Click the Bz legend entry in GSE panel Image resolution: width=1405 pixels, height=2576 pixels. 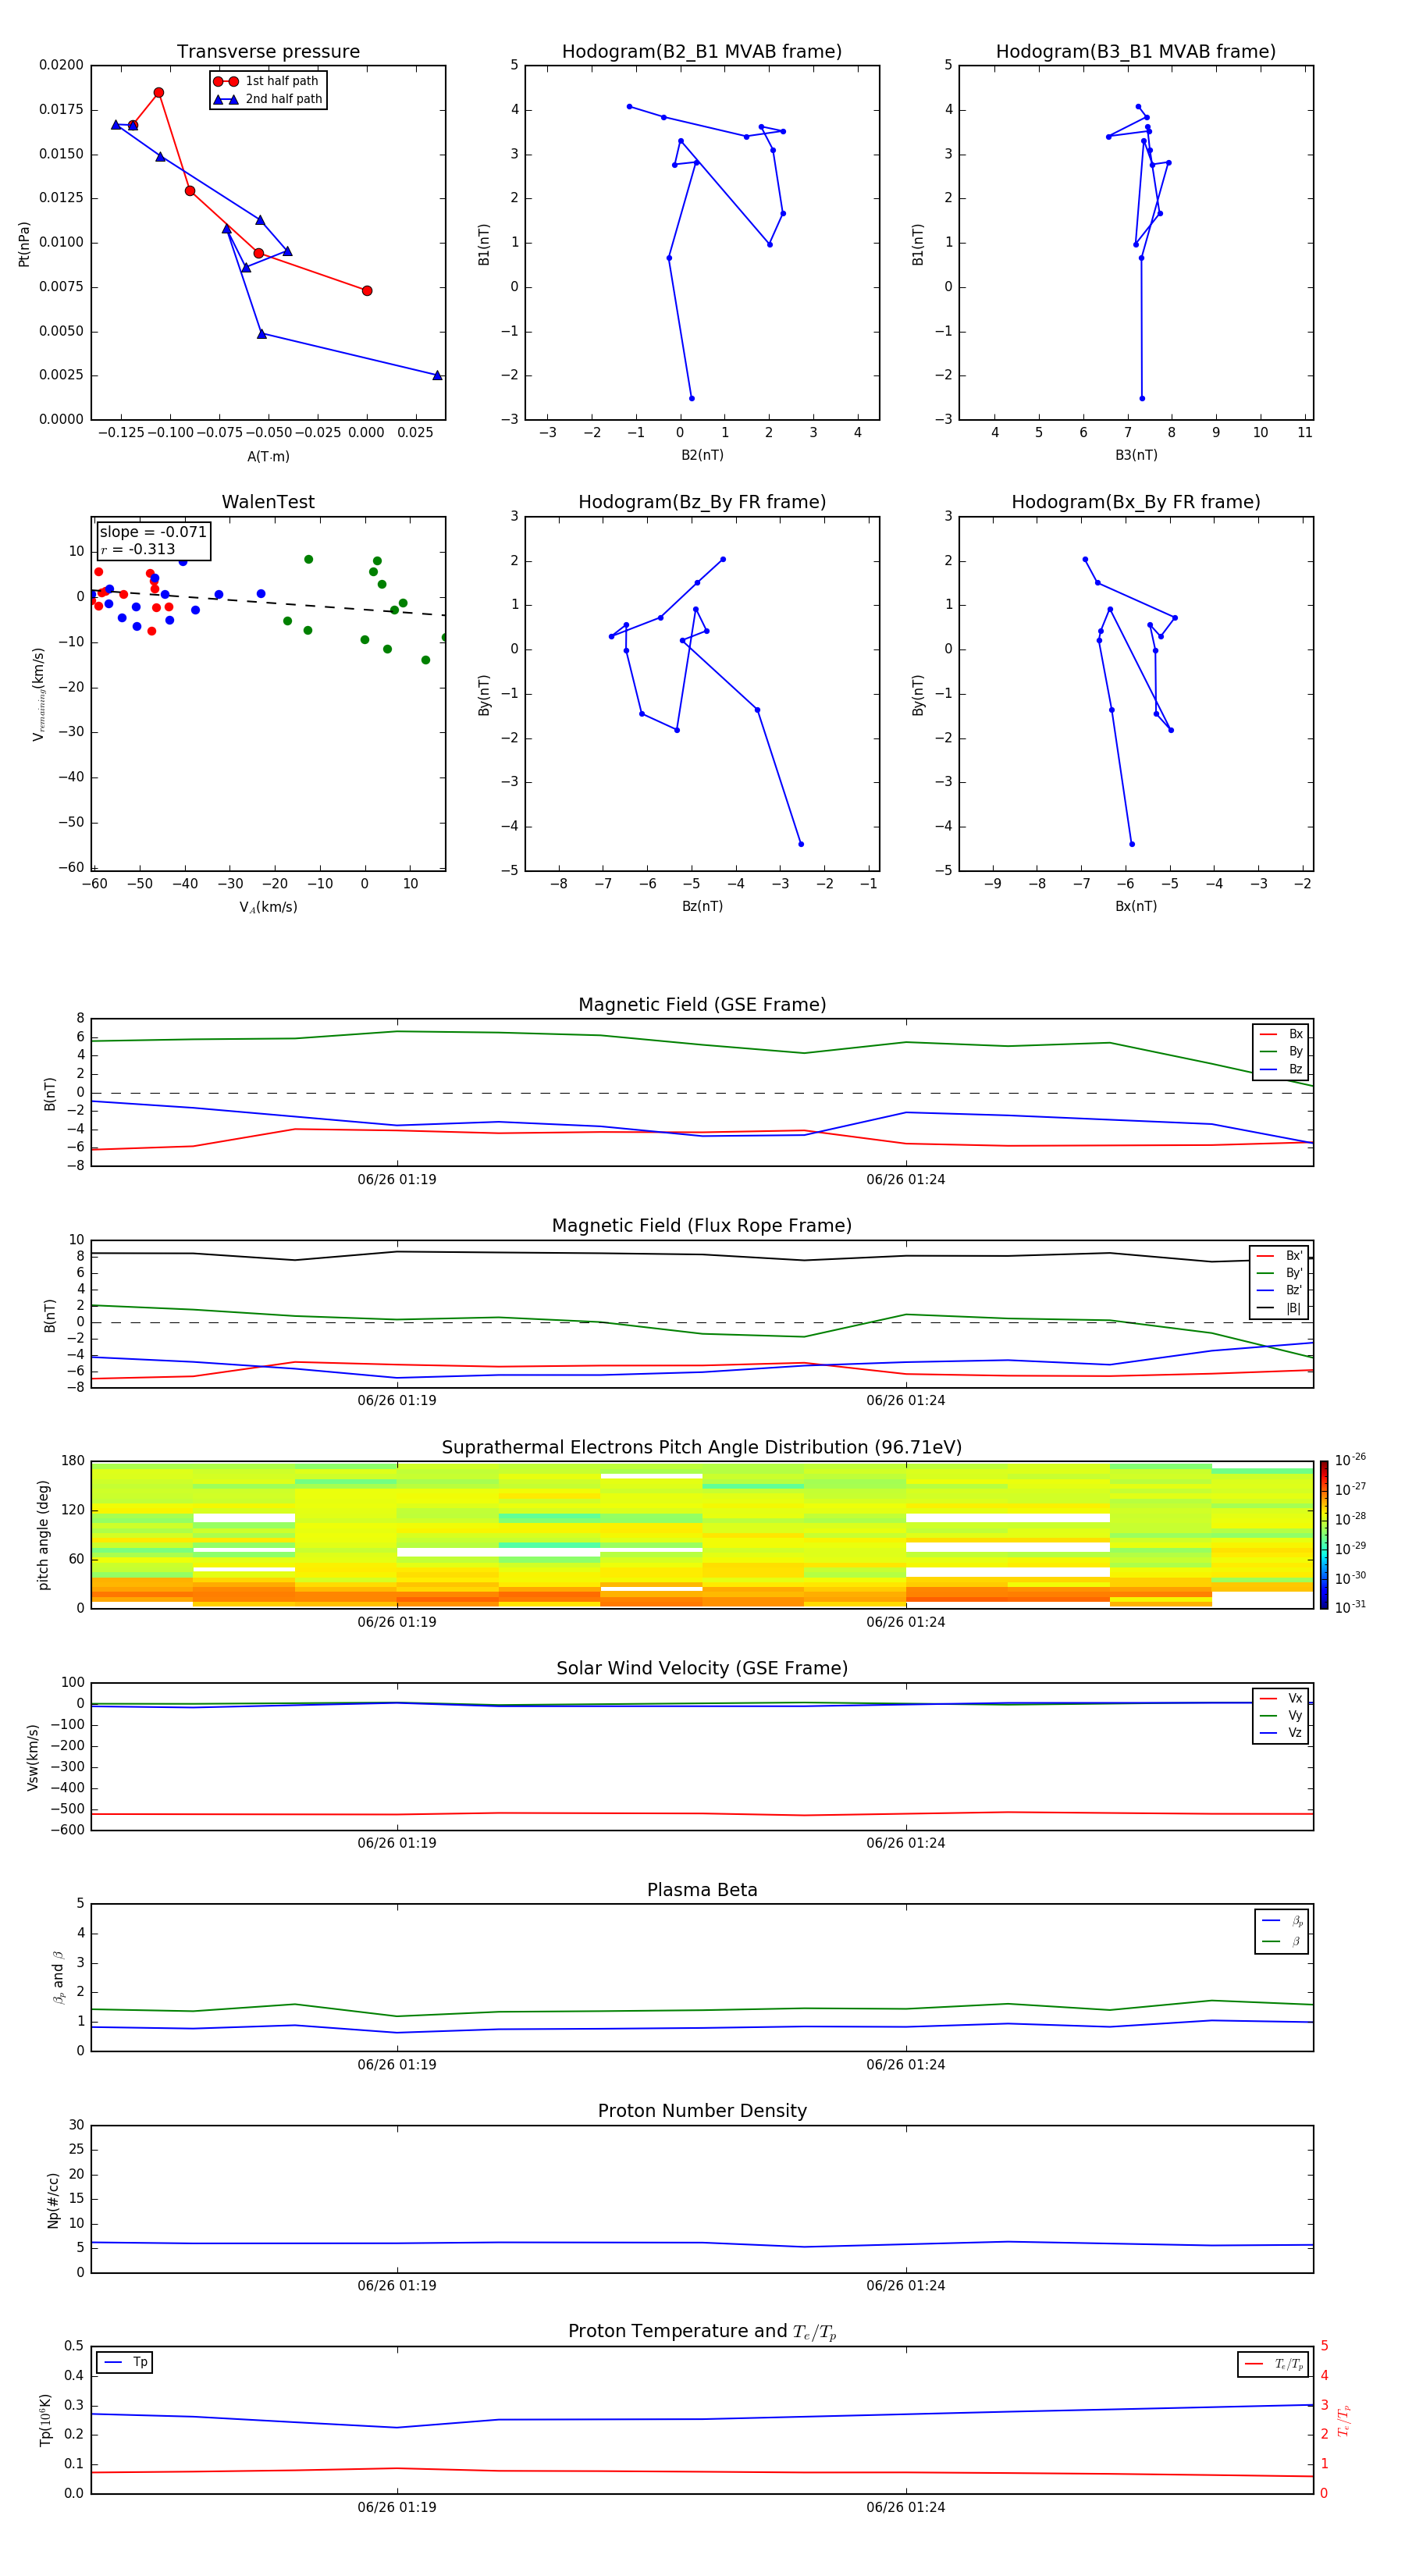click(x=1282, y=1069)
